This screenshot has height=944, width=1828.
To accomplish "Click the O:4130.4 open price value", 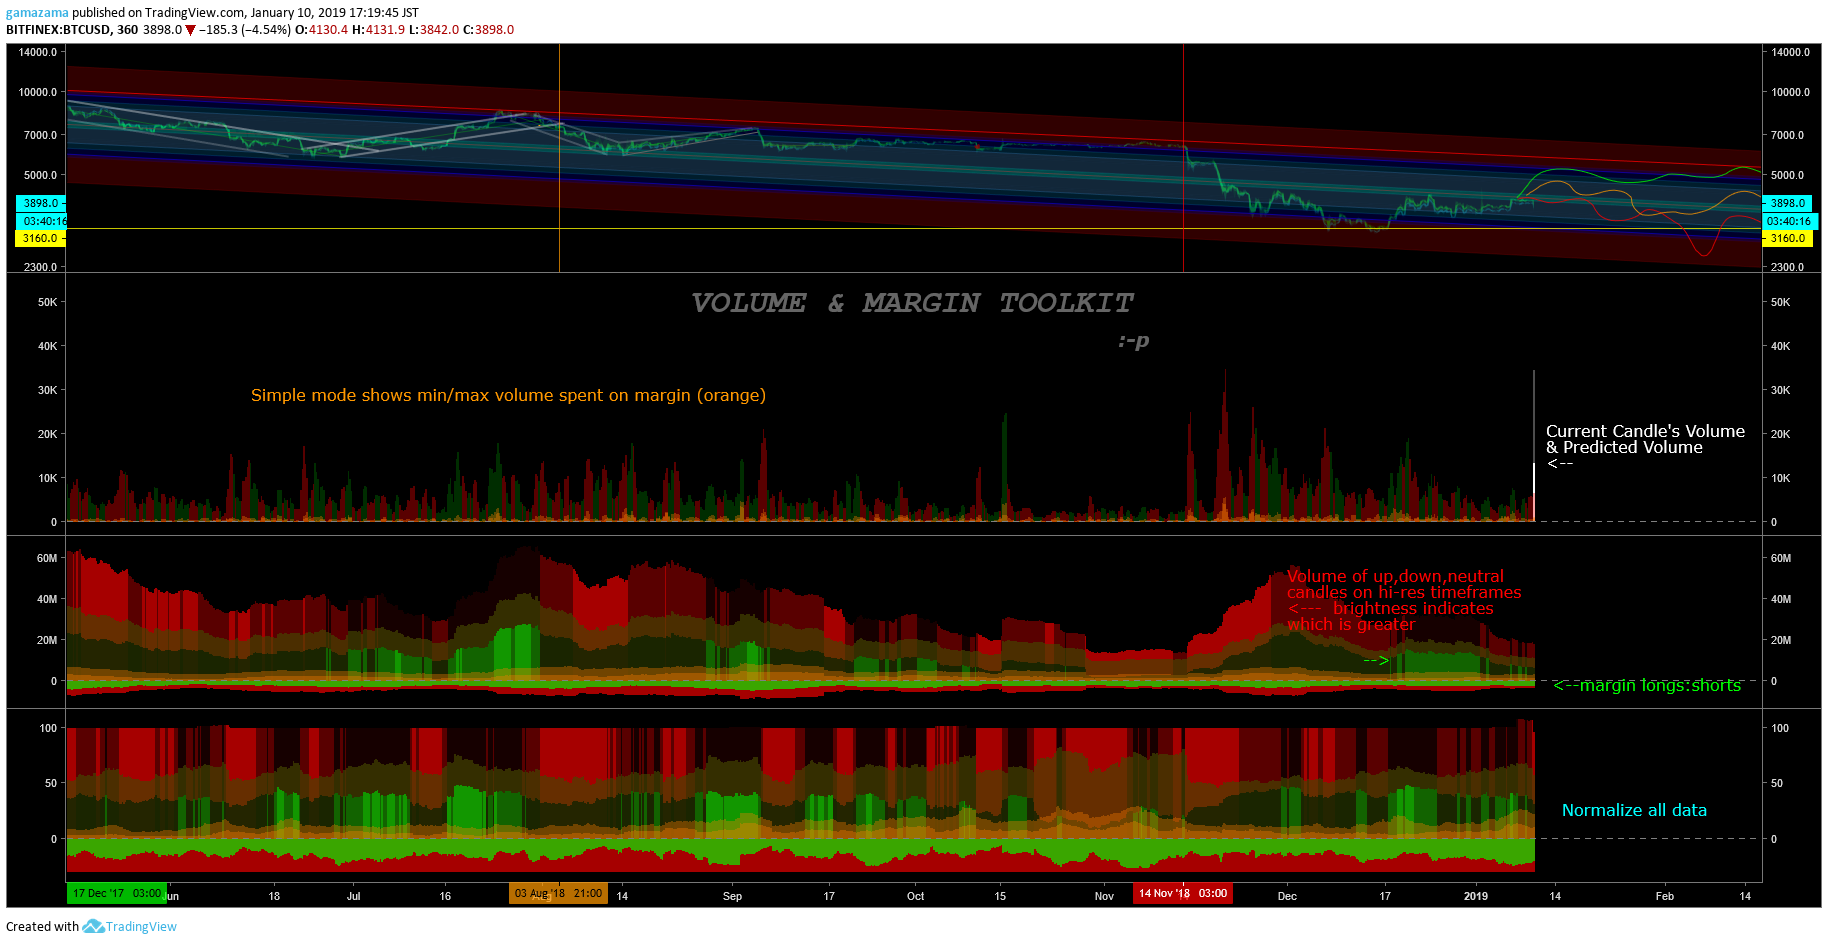I will coord(321,30).
